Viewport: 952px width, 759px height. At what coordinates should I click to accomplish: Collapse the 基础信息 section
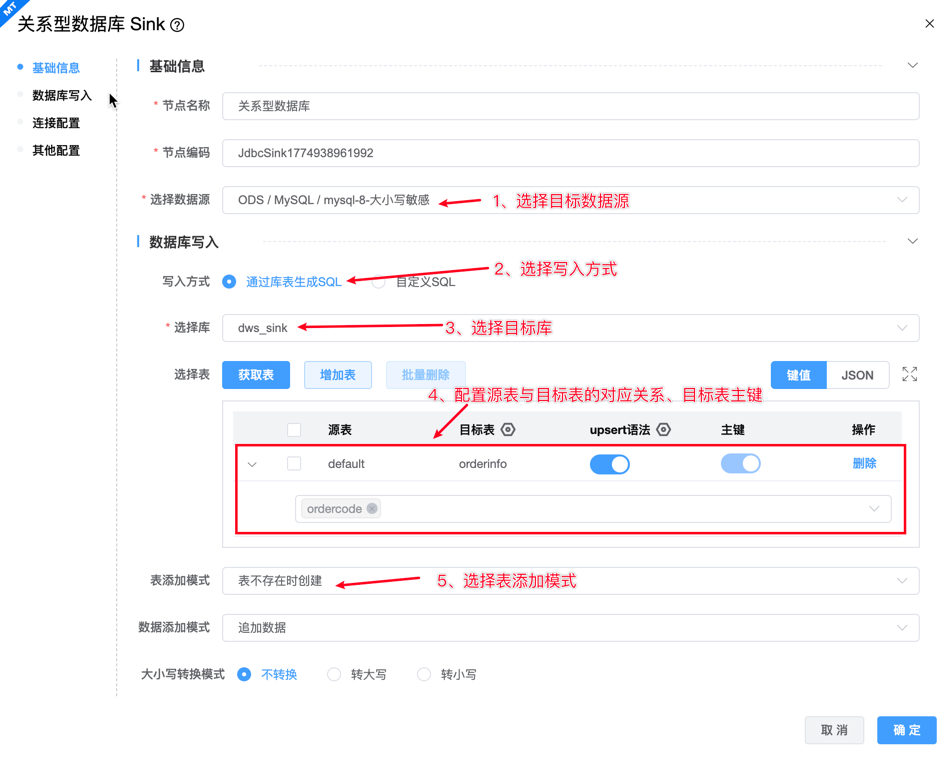coord(912,66)
